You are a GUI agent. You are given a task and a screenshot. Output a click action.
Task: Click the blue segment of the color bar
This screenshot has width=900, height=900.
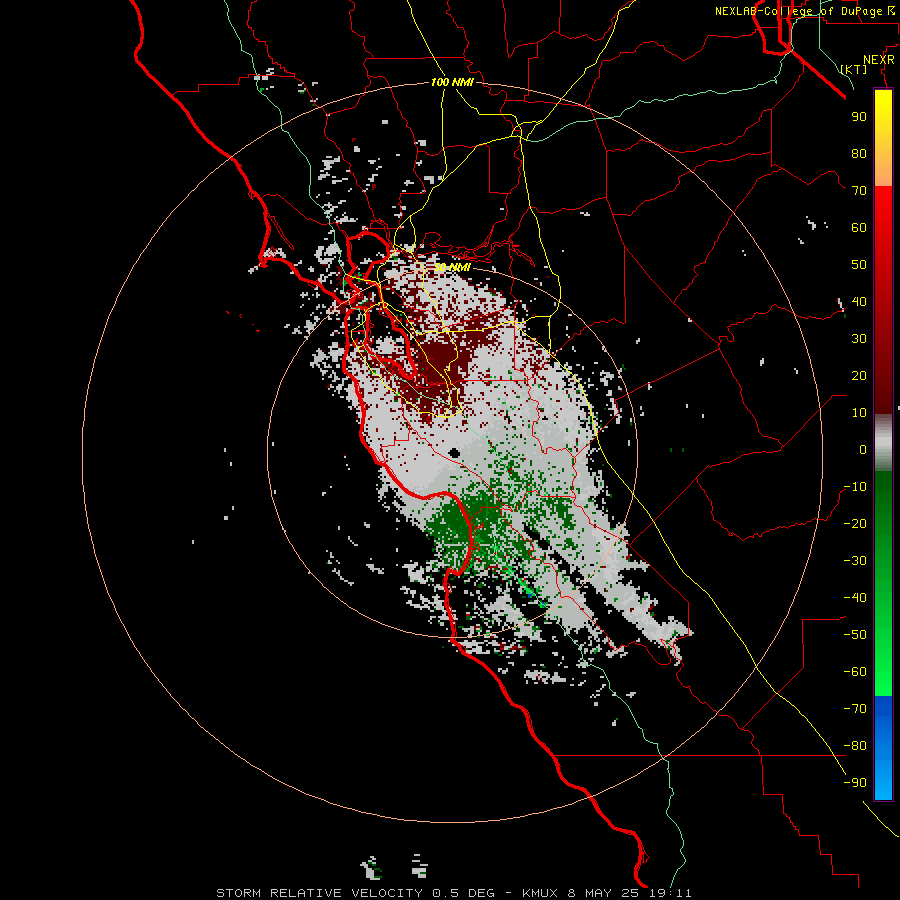coord(883,747)
